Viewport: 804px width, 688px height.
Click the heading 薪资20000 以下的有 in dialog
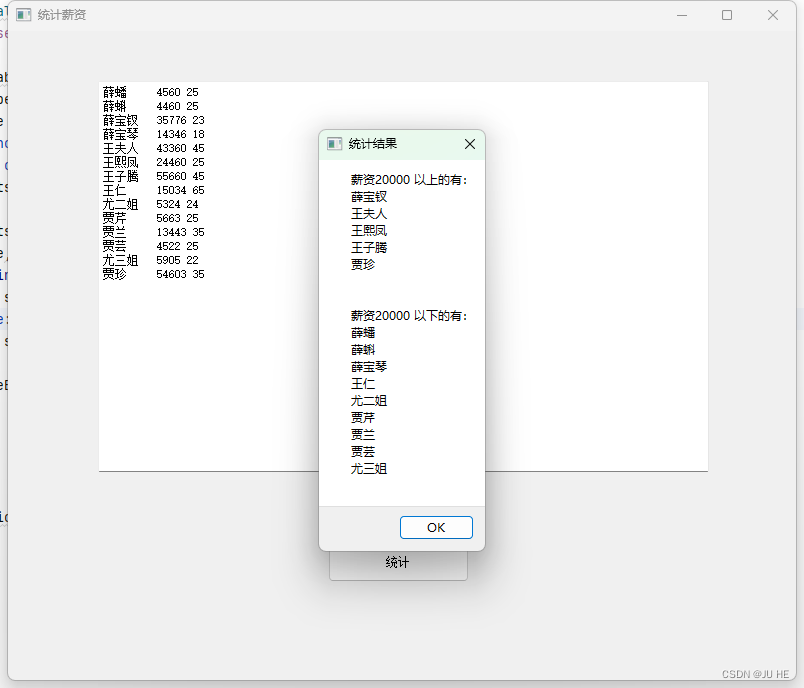point(409,316)
